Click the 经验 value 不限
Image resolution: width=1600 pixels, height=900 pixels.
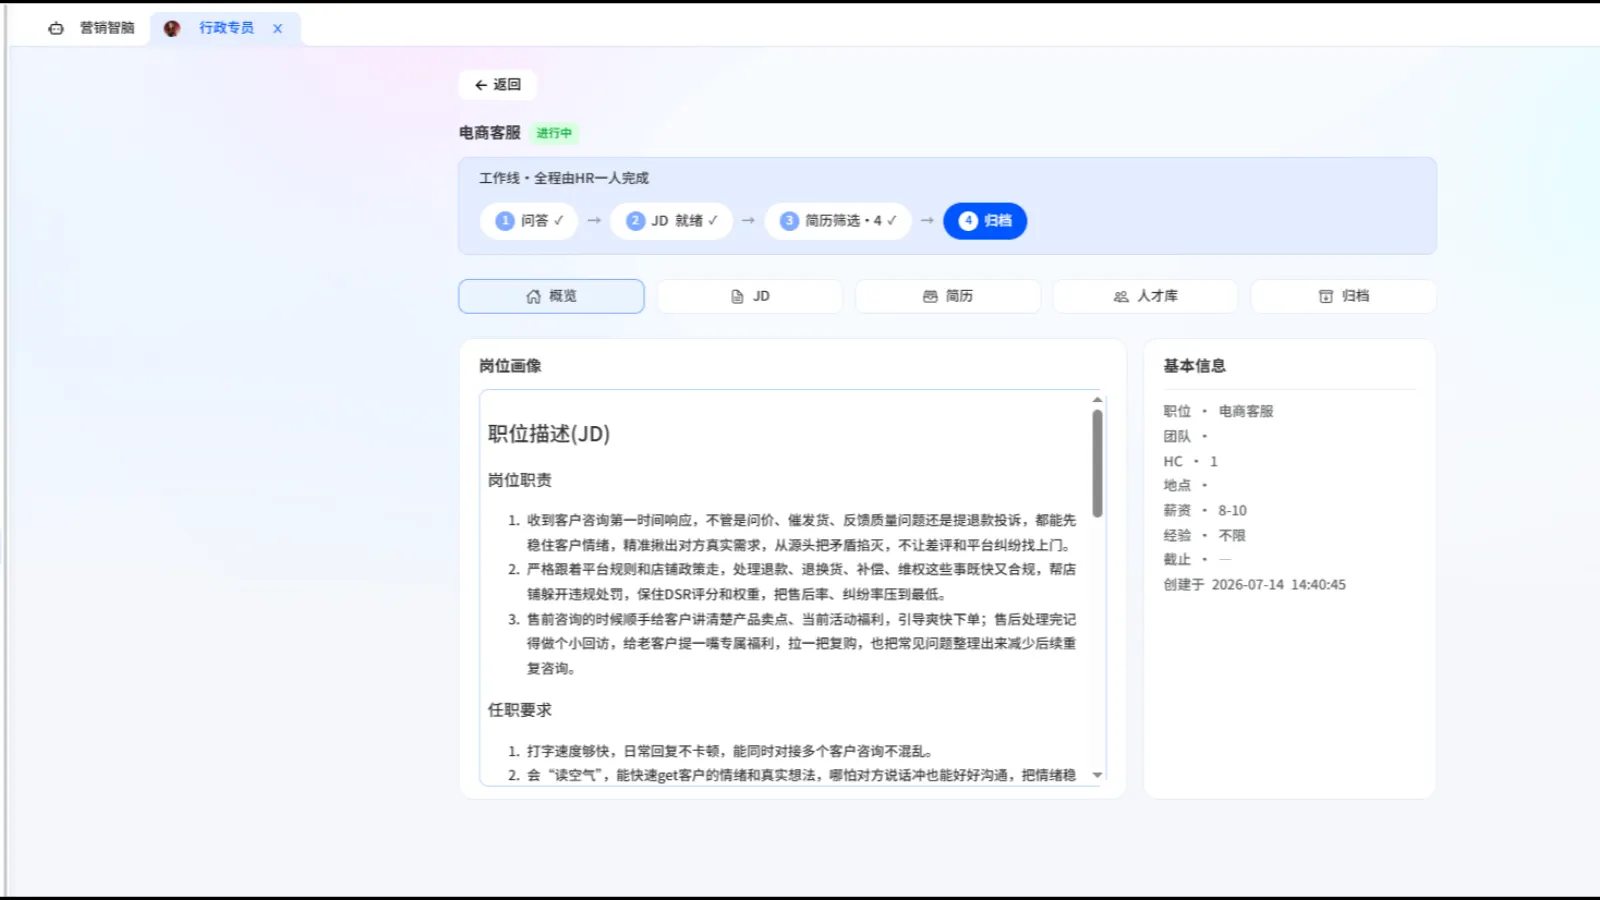1232,535
